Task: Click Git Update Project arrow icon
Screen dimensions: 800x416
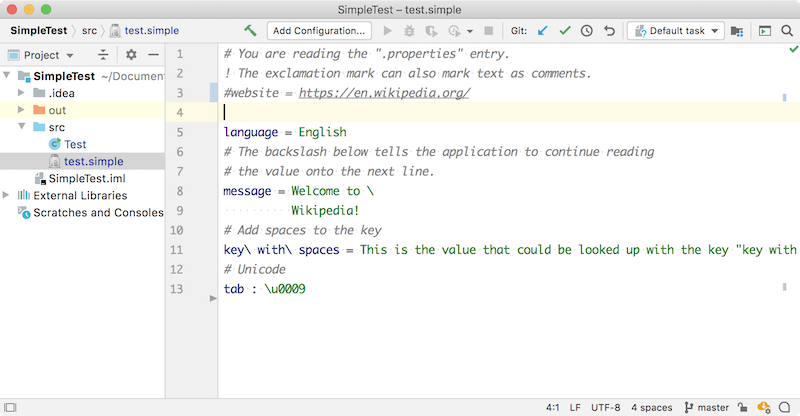Action: (x=543, y=31)
